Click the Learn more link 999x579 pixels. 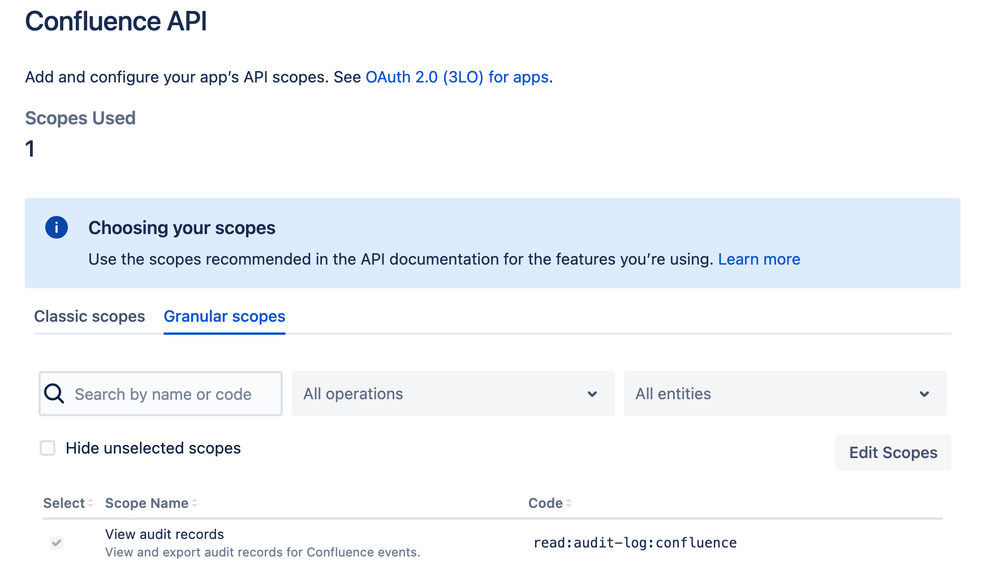coord(759,259)
